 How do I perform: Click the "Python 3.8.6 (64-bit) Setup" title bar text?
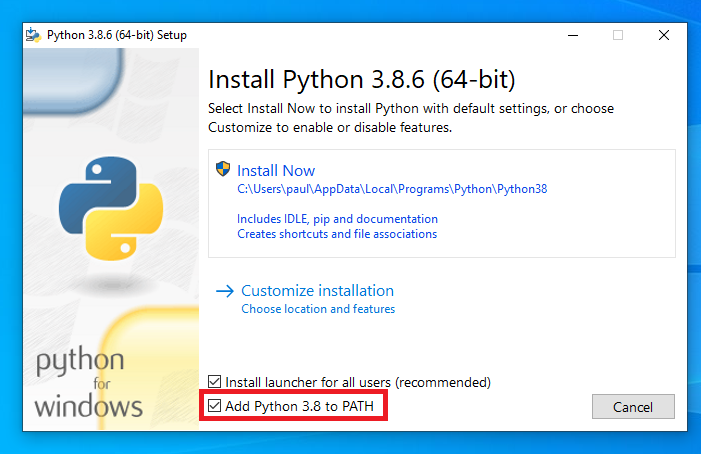[117, 35]
